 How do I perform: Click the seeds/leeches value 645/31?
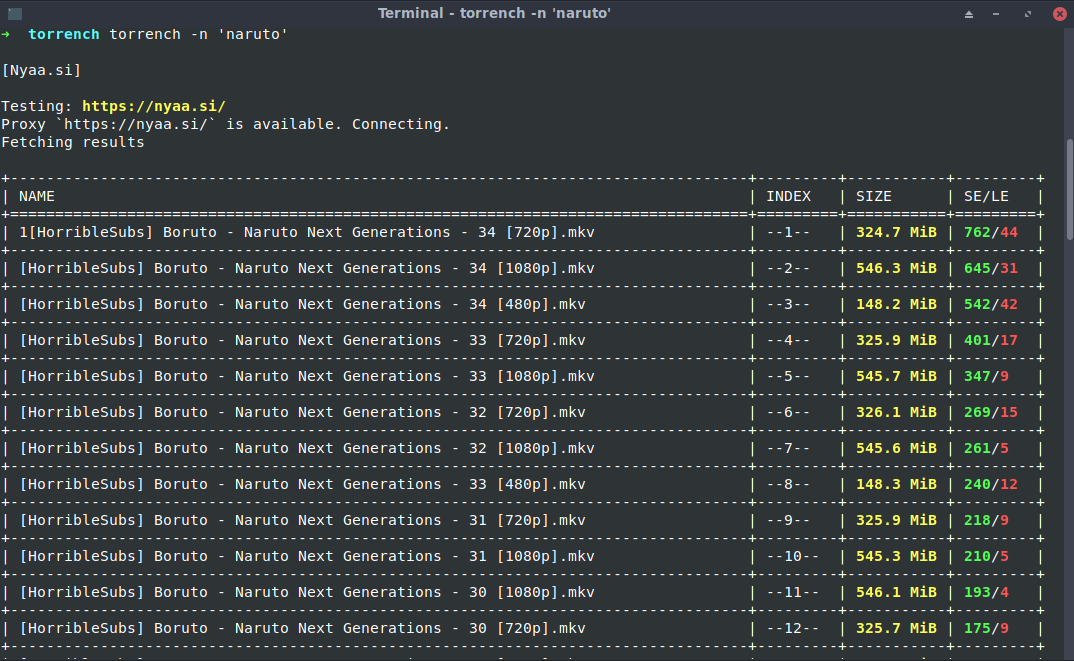tap(990, 268)
